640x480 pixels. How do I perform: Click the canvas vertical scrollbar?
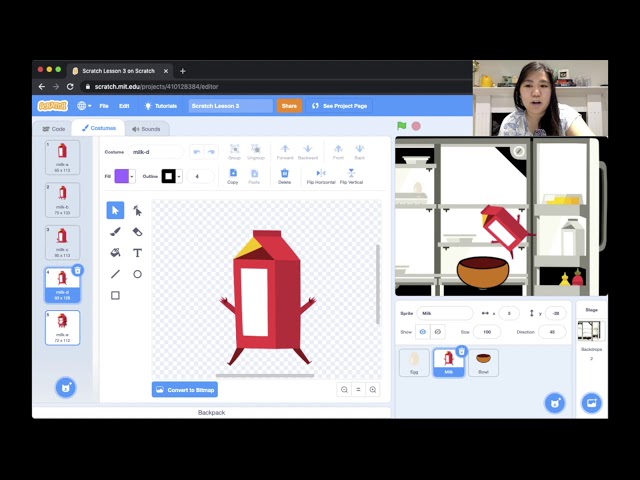378,284
